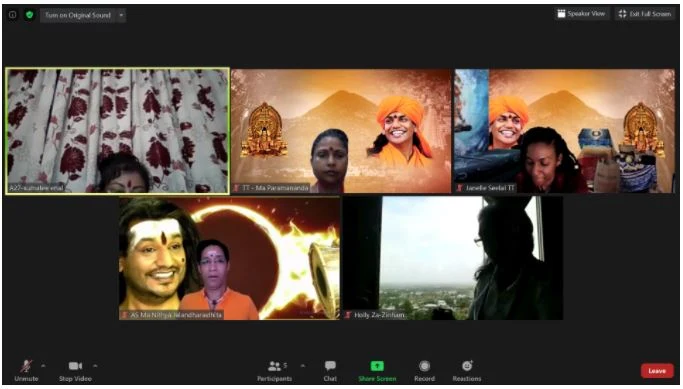Screen dimensions: 683x389
Task: Click the Janelle Seelal TT name label
Action: point(490,188)
